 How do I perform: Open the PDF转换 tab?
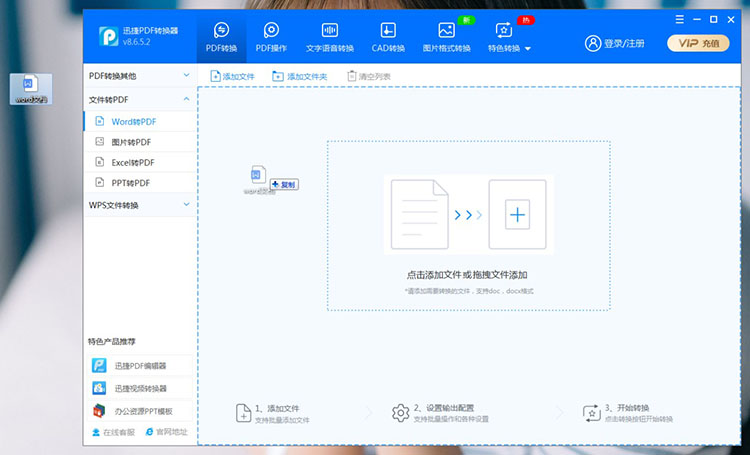coord(221,37)
